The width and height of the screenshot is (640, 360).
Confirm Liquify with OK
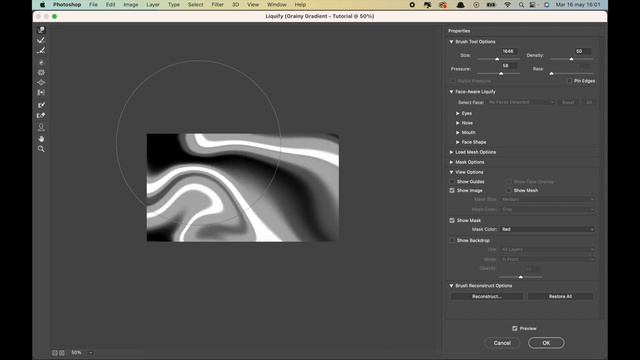click(x=546, y=343)
